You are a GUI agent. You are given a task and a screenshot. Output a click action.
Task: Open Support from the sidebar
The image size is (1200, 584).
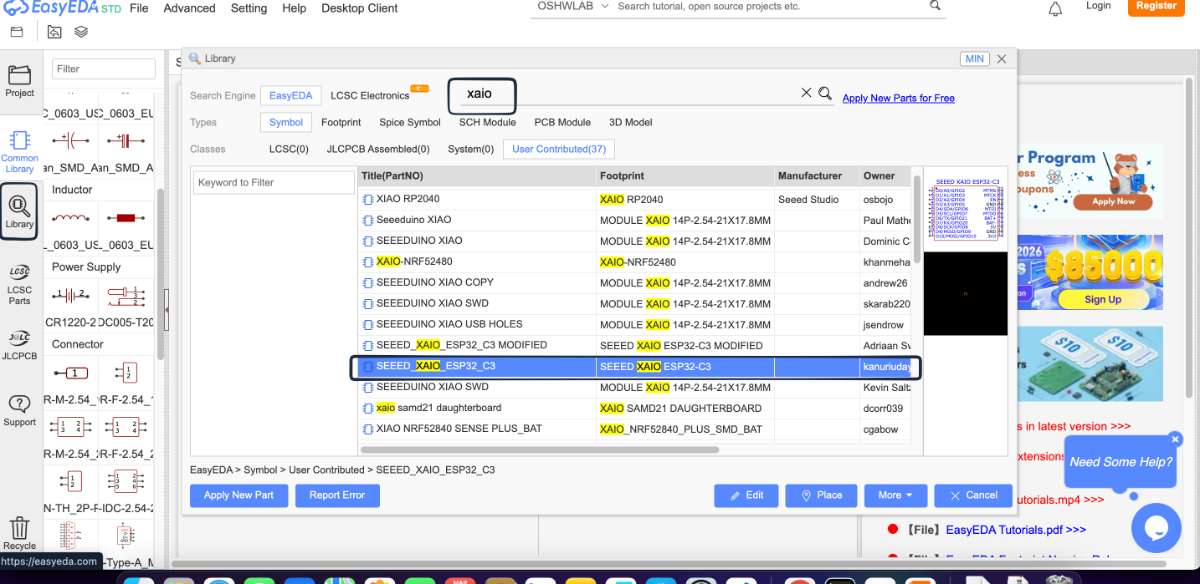[19, 410]
